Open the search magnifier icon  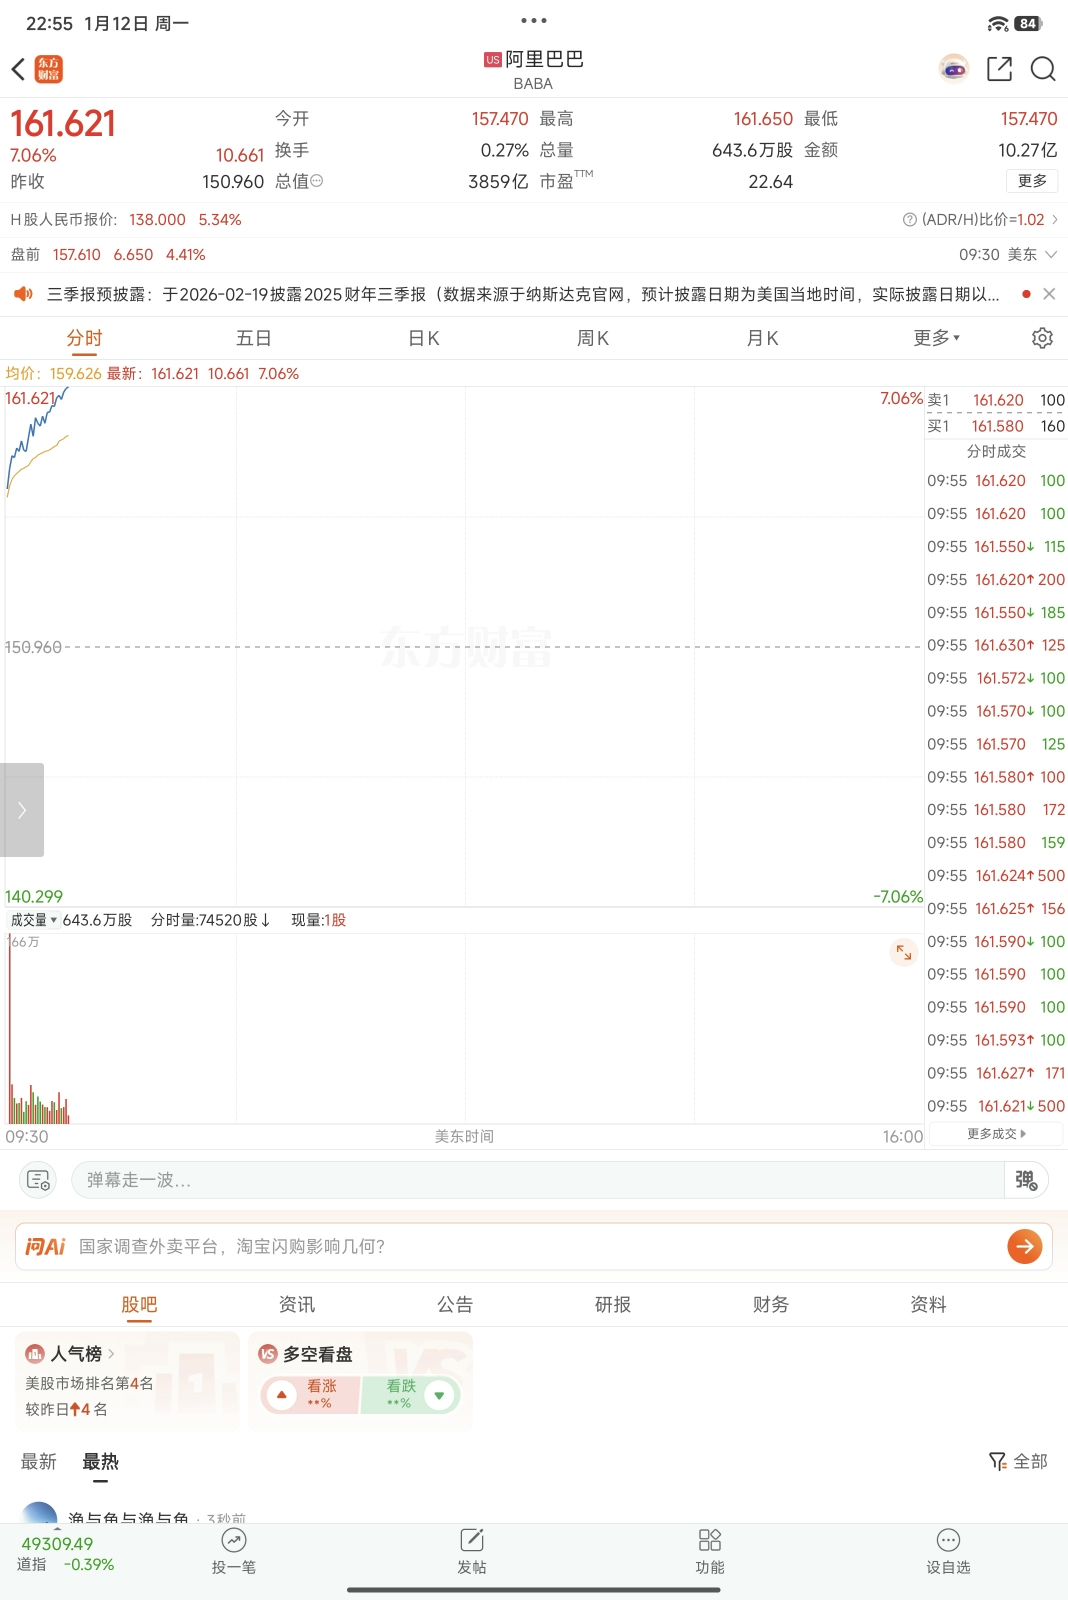[x=1043, y=68]
